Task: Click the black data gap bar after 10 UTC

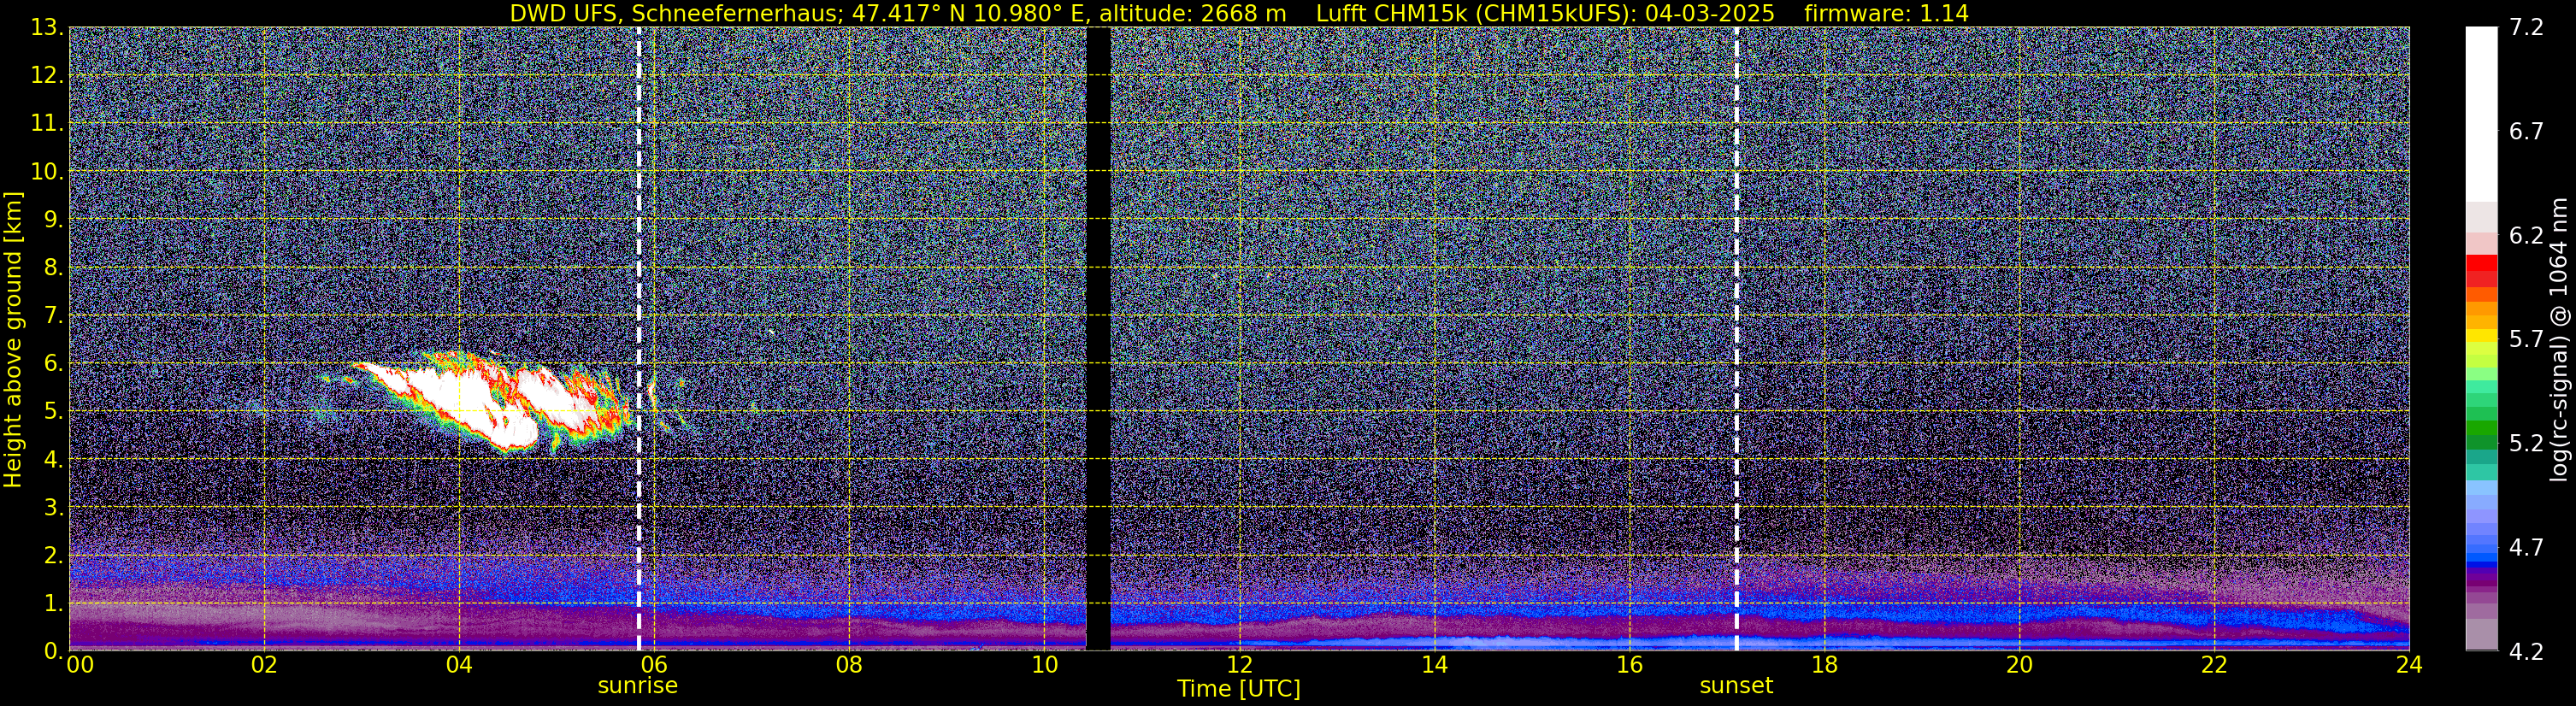Action: [1098, 338]
